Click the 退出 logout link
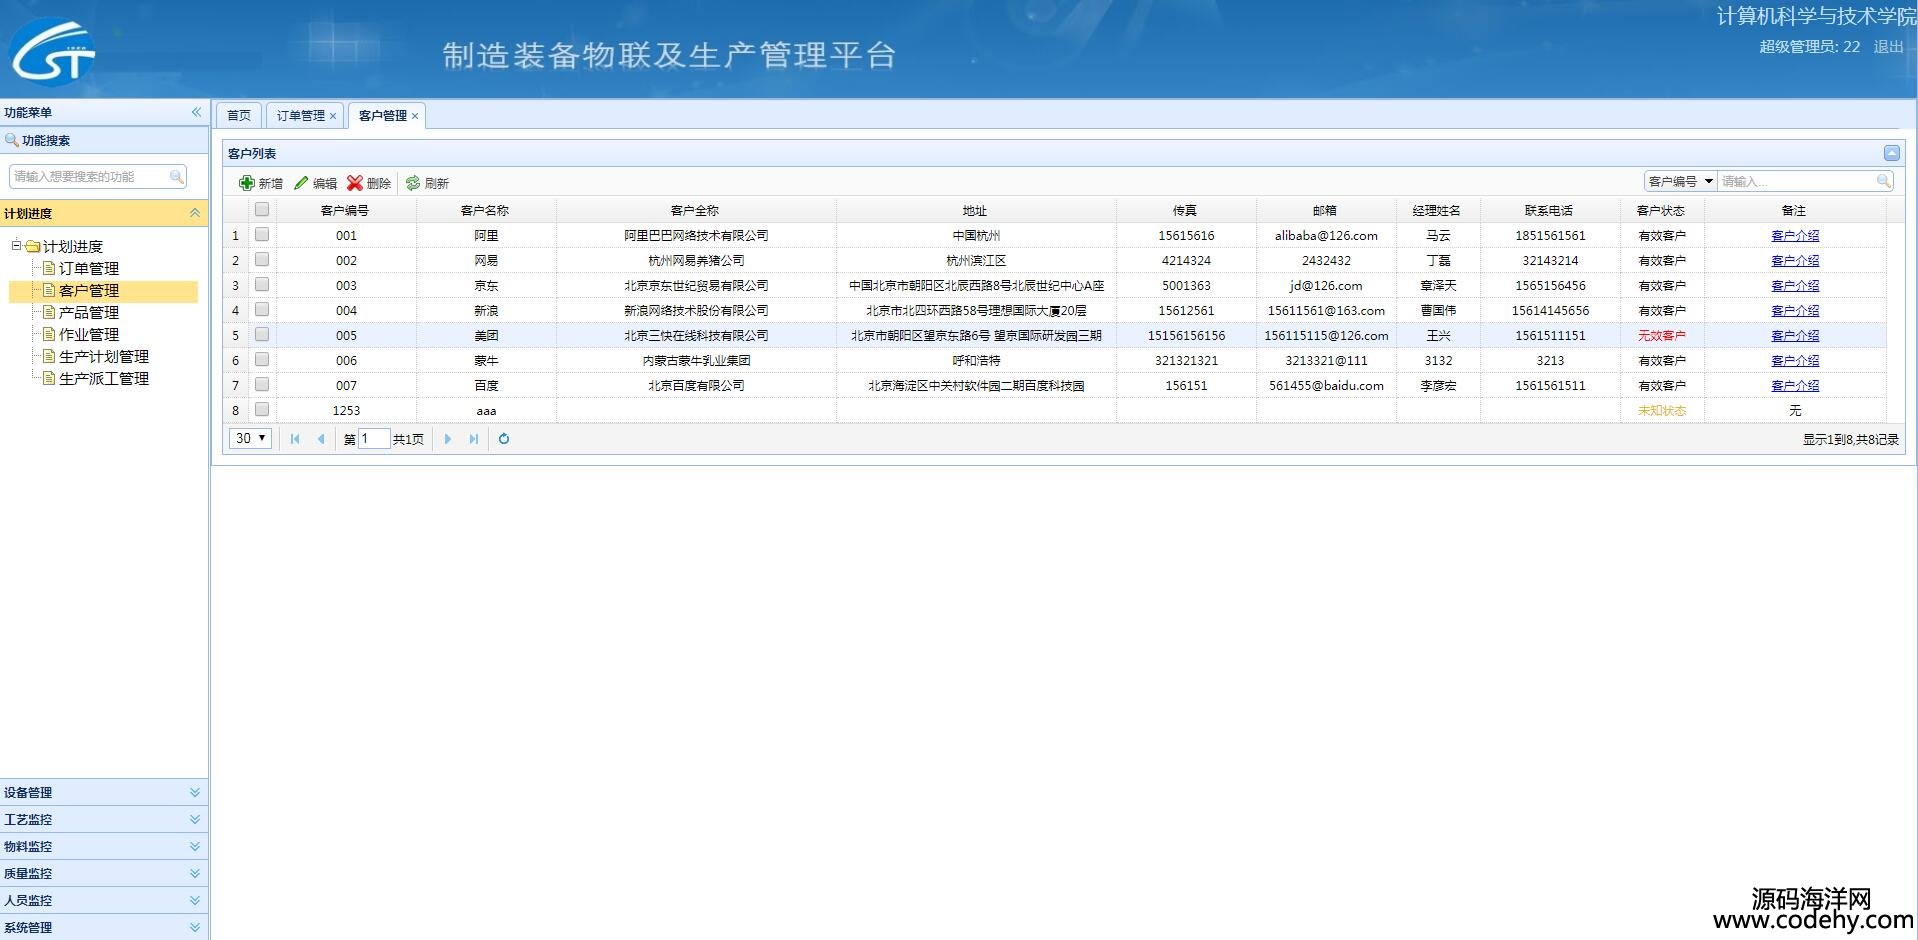Image resolution: width=1918 pixels, height=940 pixels. (1887, 47)
